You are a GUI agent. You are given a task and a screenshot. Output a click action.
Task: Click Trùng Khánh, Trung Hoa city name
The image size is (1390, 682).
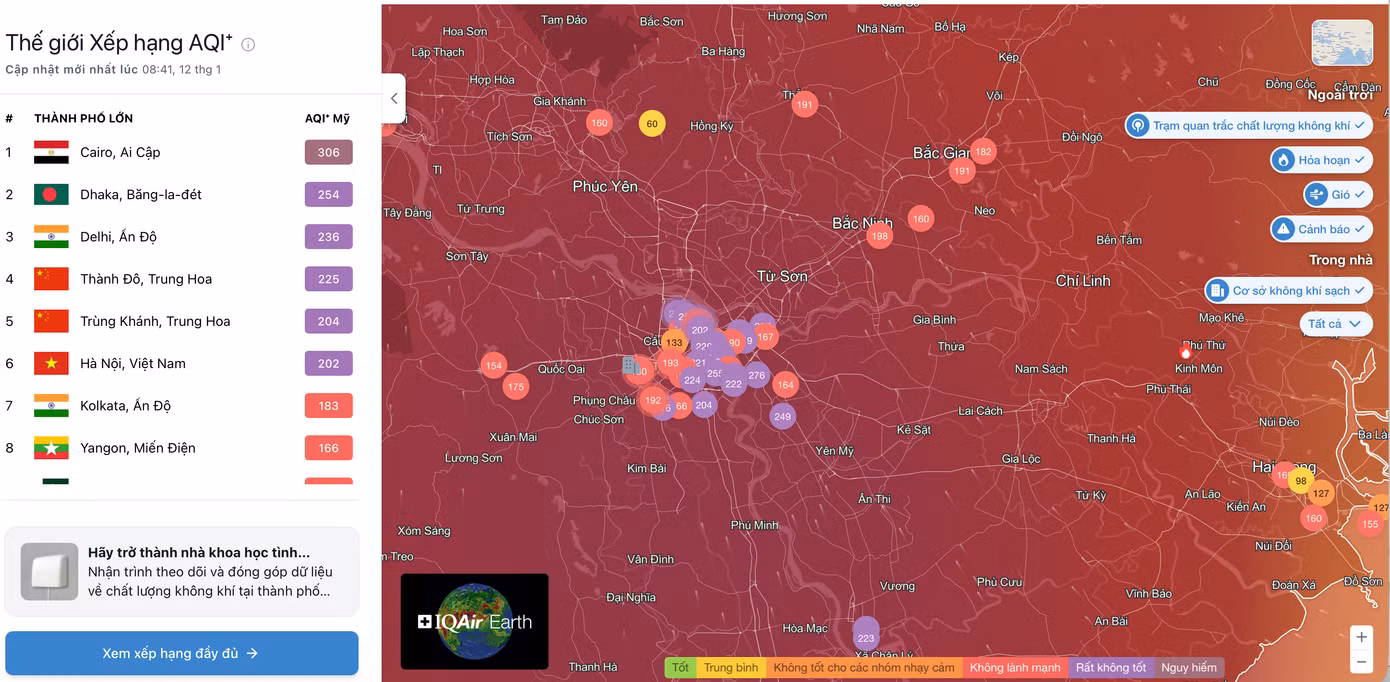click(155, 321)
